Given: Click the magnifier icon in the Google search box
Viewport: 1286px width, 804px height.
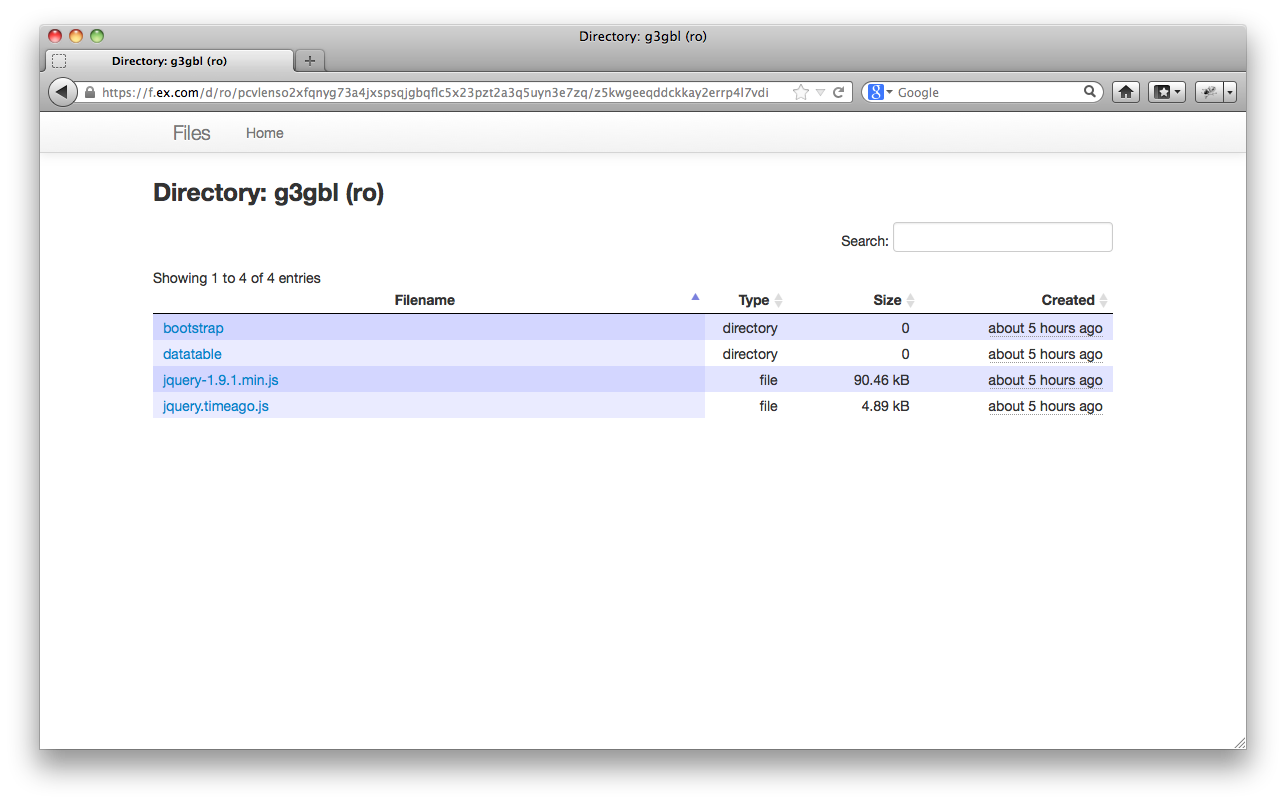Looking at the screenshot, I should pos(1090,92).
